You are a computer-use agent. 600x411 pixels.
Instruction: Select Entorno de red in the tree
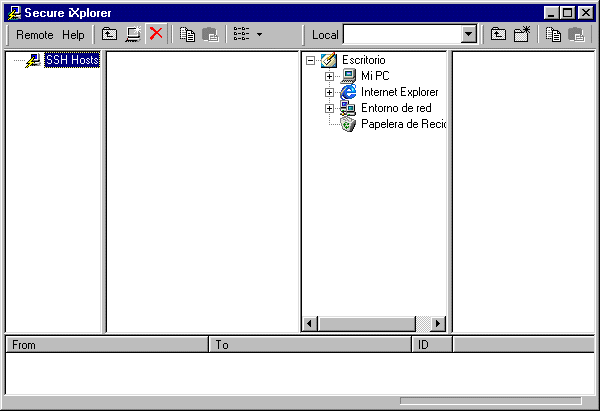tap(396, 108)
